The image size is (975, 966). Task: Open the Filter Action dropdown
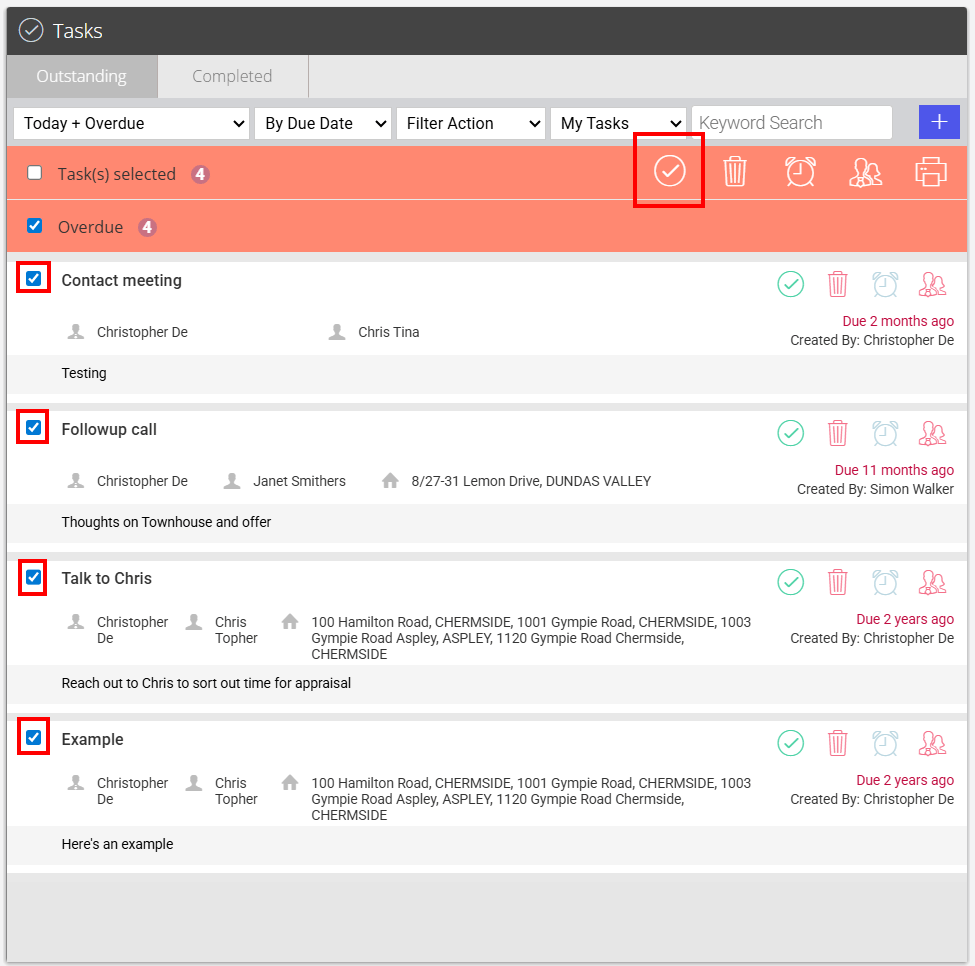pyautogui.click(x=471, y=123)
